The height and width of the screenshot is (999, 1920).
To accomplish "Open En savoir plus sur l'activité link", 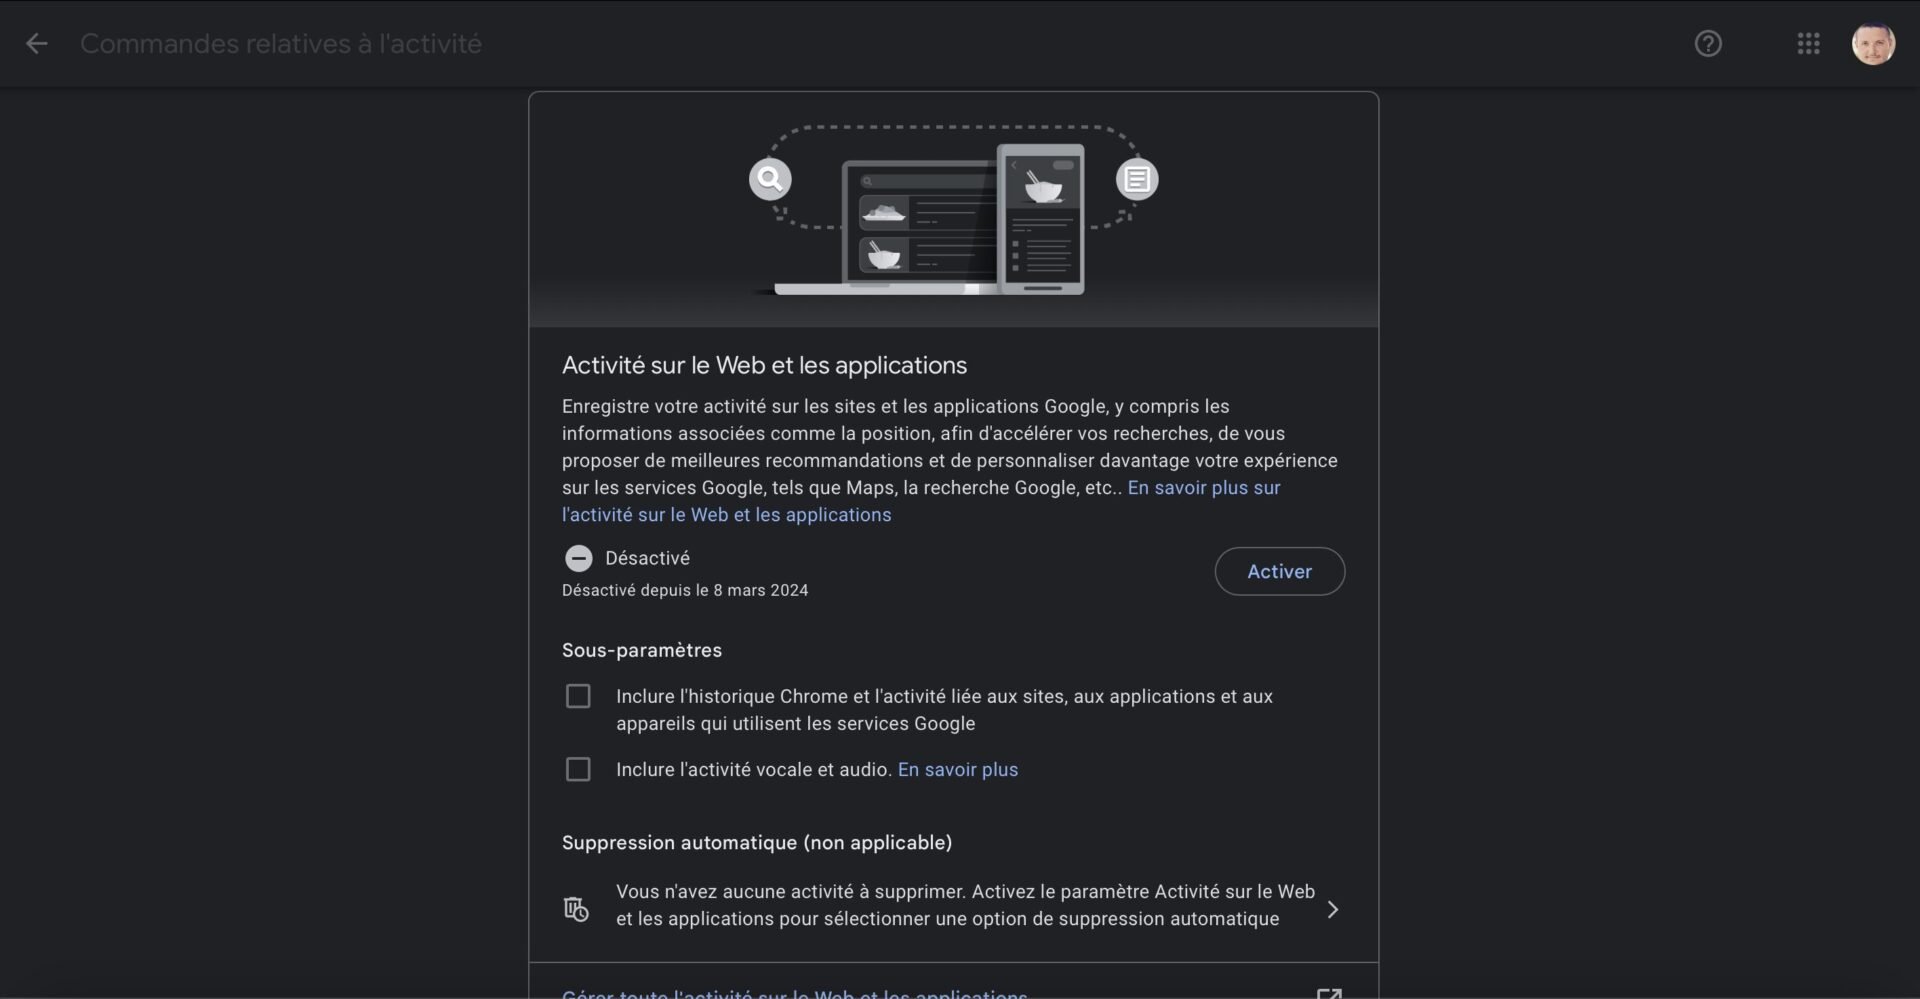I will 921,501.
